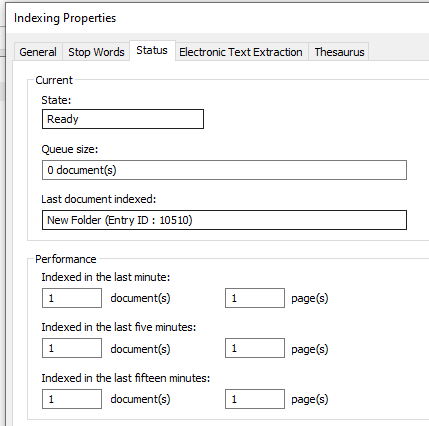Click the "Indexed in the last minute:" label

pos(106,277)
